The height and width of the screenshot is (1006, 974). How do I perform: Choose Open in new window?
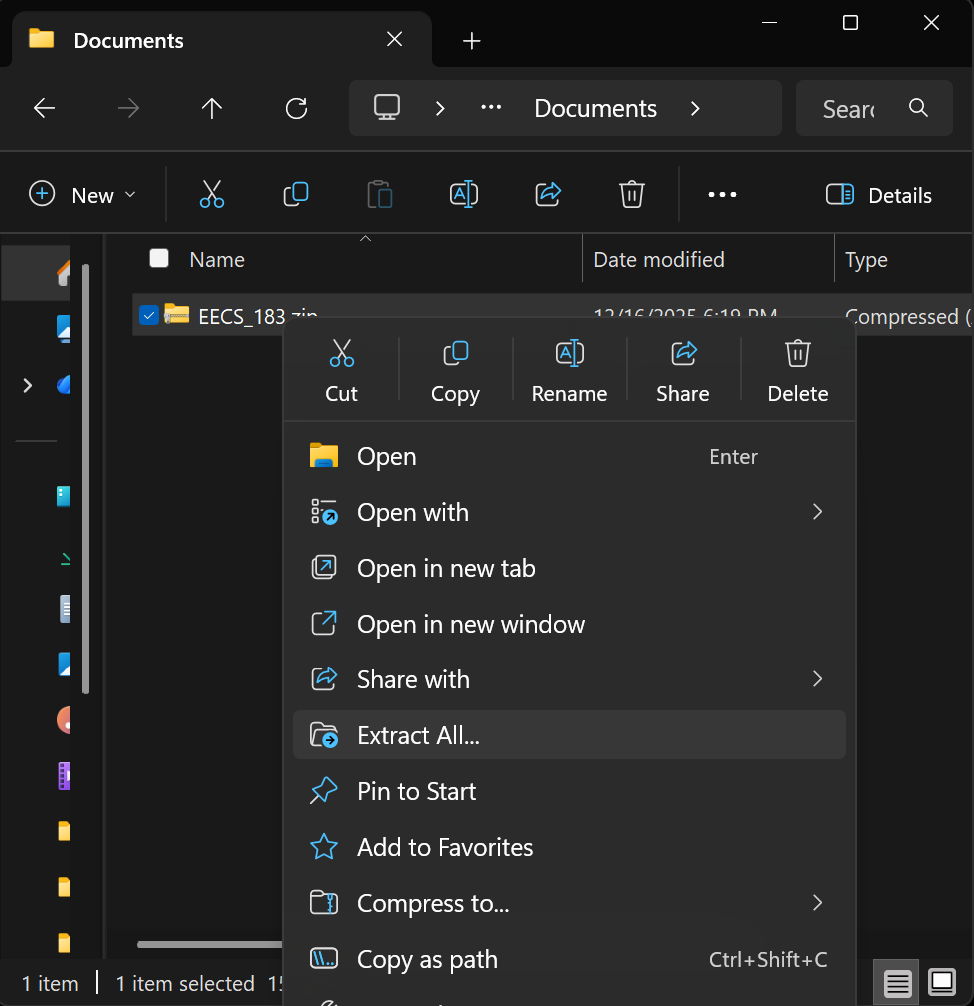point(569,624)
